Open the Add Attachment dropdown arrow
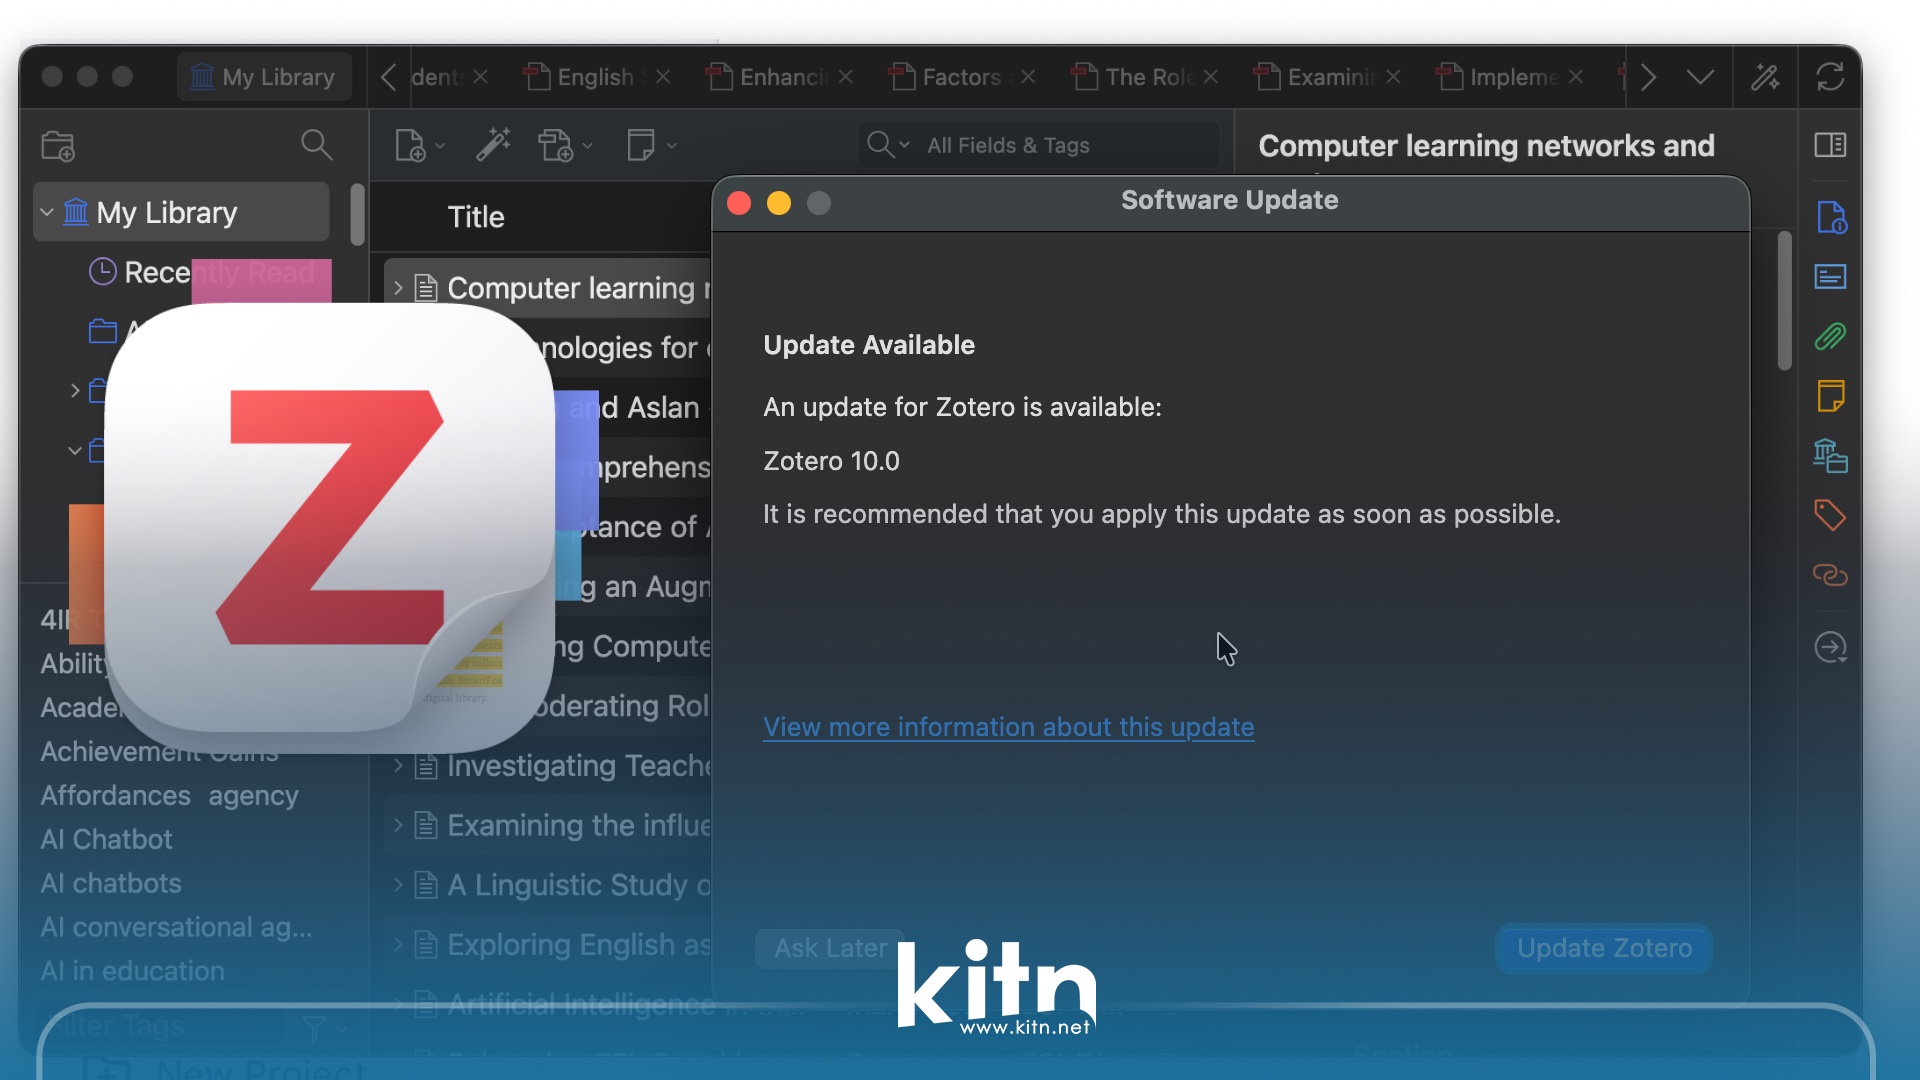Viewport: 1920px width, 1080px height. [x=587, y=147]
